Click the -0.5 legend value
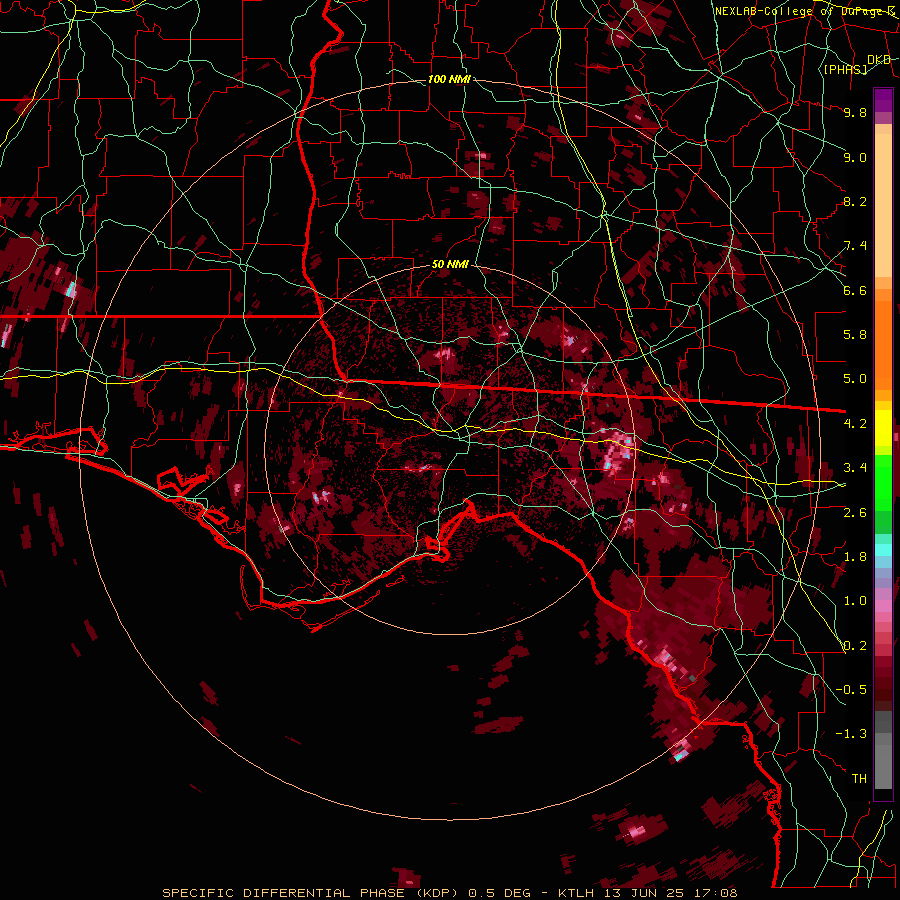Viewport: 900px width, 900px height. click(x=851, y=690)
